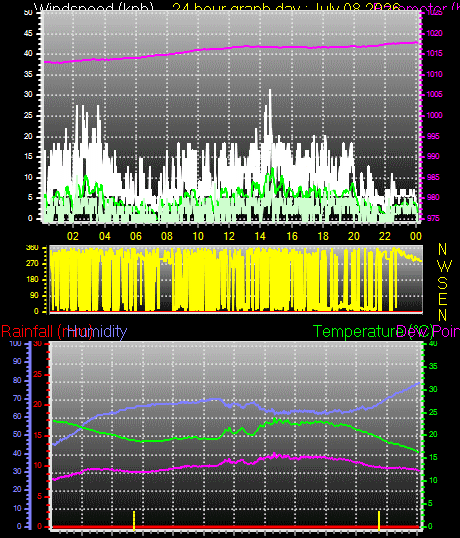Click the 24 hour graph day title
The width and height of the screenshot is (460, 538).
pos(286,8)
